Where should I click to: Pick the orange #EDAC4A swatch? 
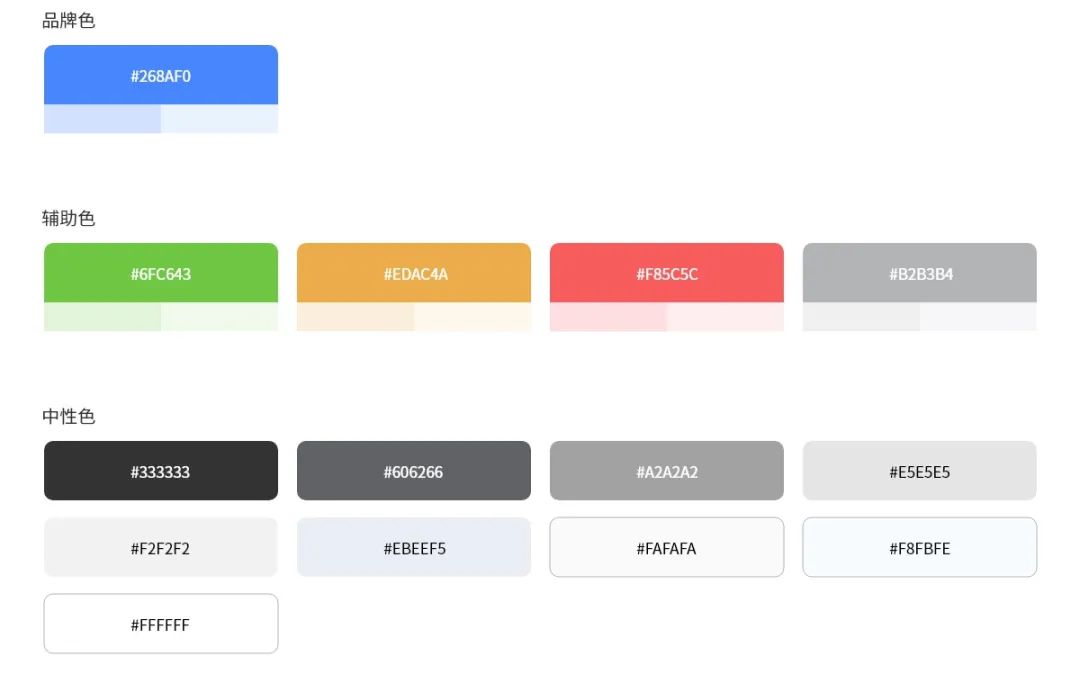(414, 273)
